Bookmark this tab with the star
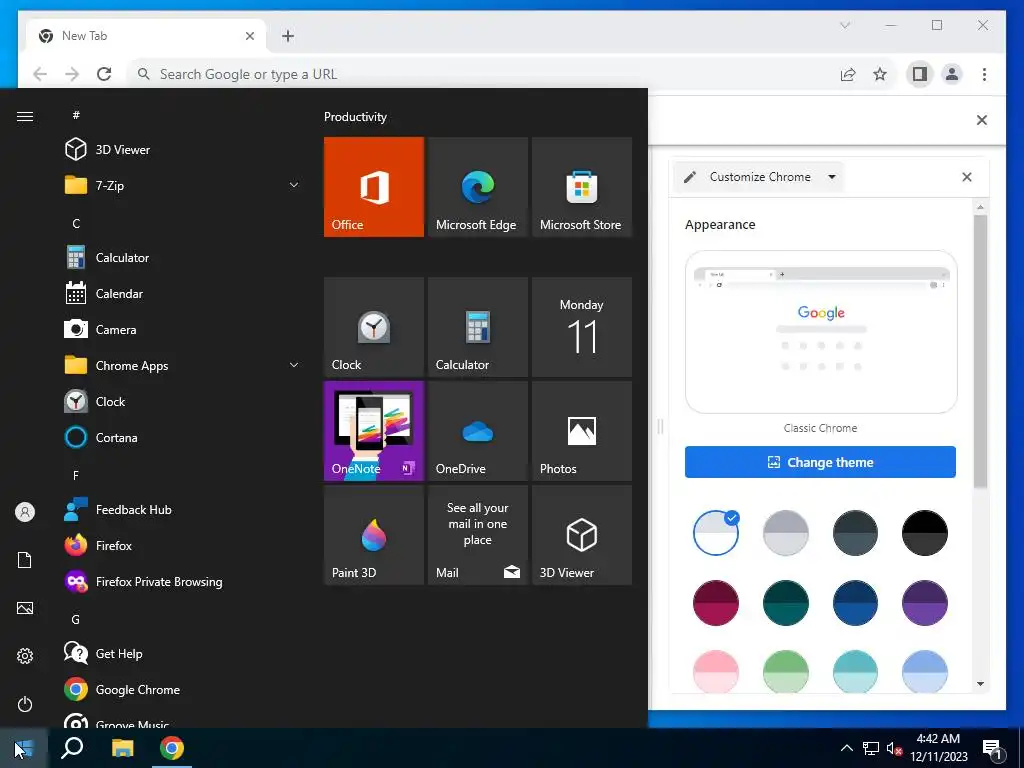 pos(880,74)
